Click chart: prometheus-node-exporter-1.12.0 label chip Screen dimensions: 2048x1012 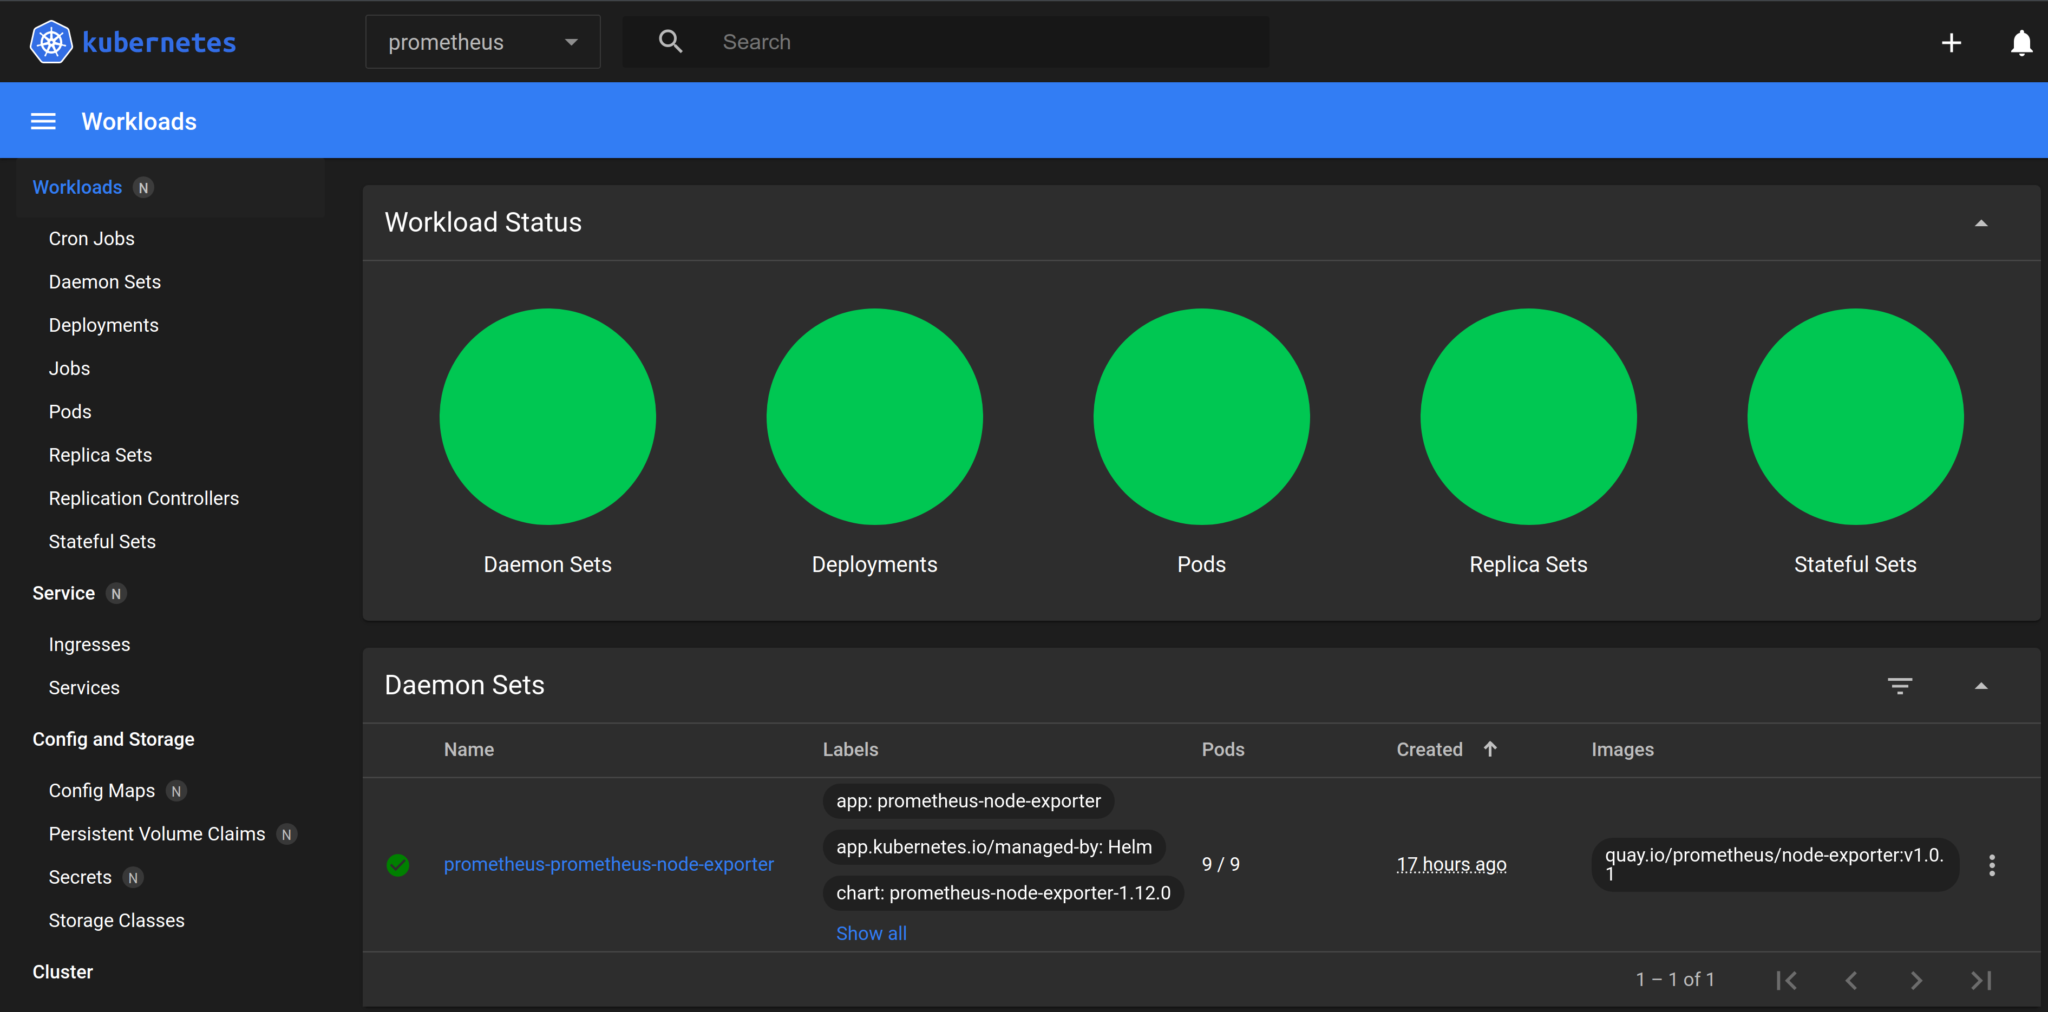1003,893
